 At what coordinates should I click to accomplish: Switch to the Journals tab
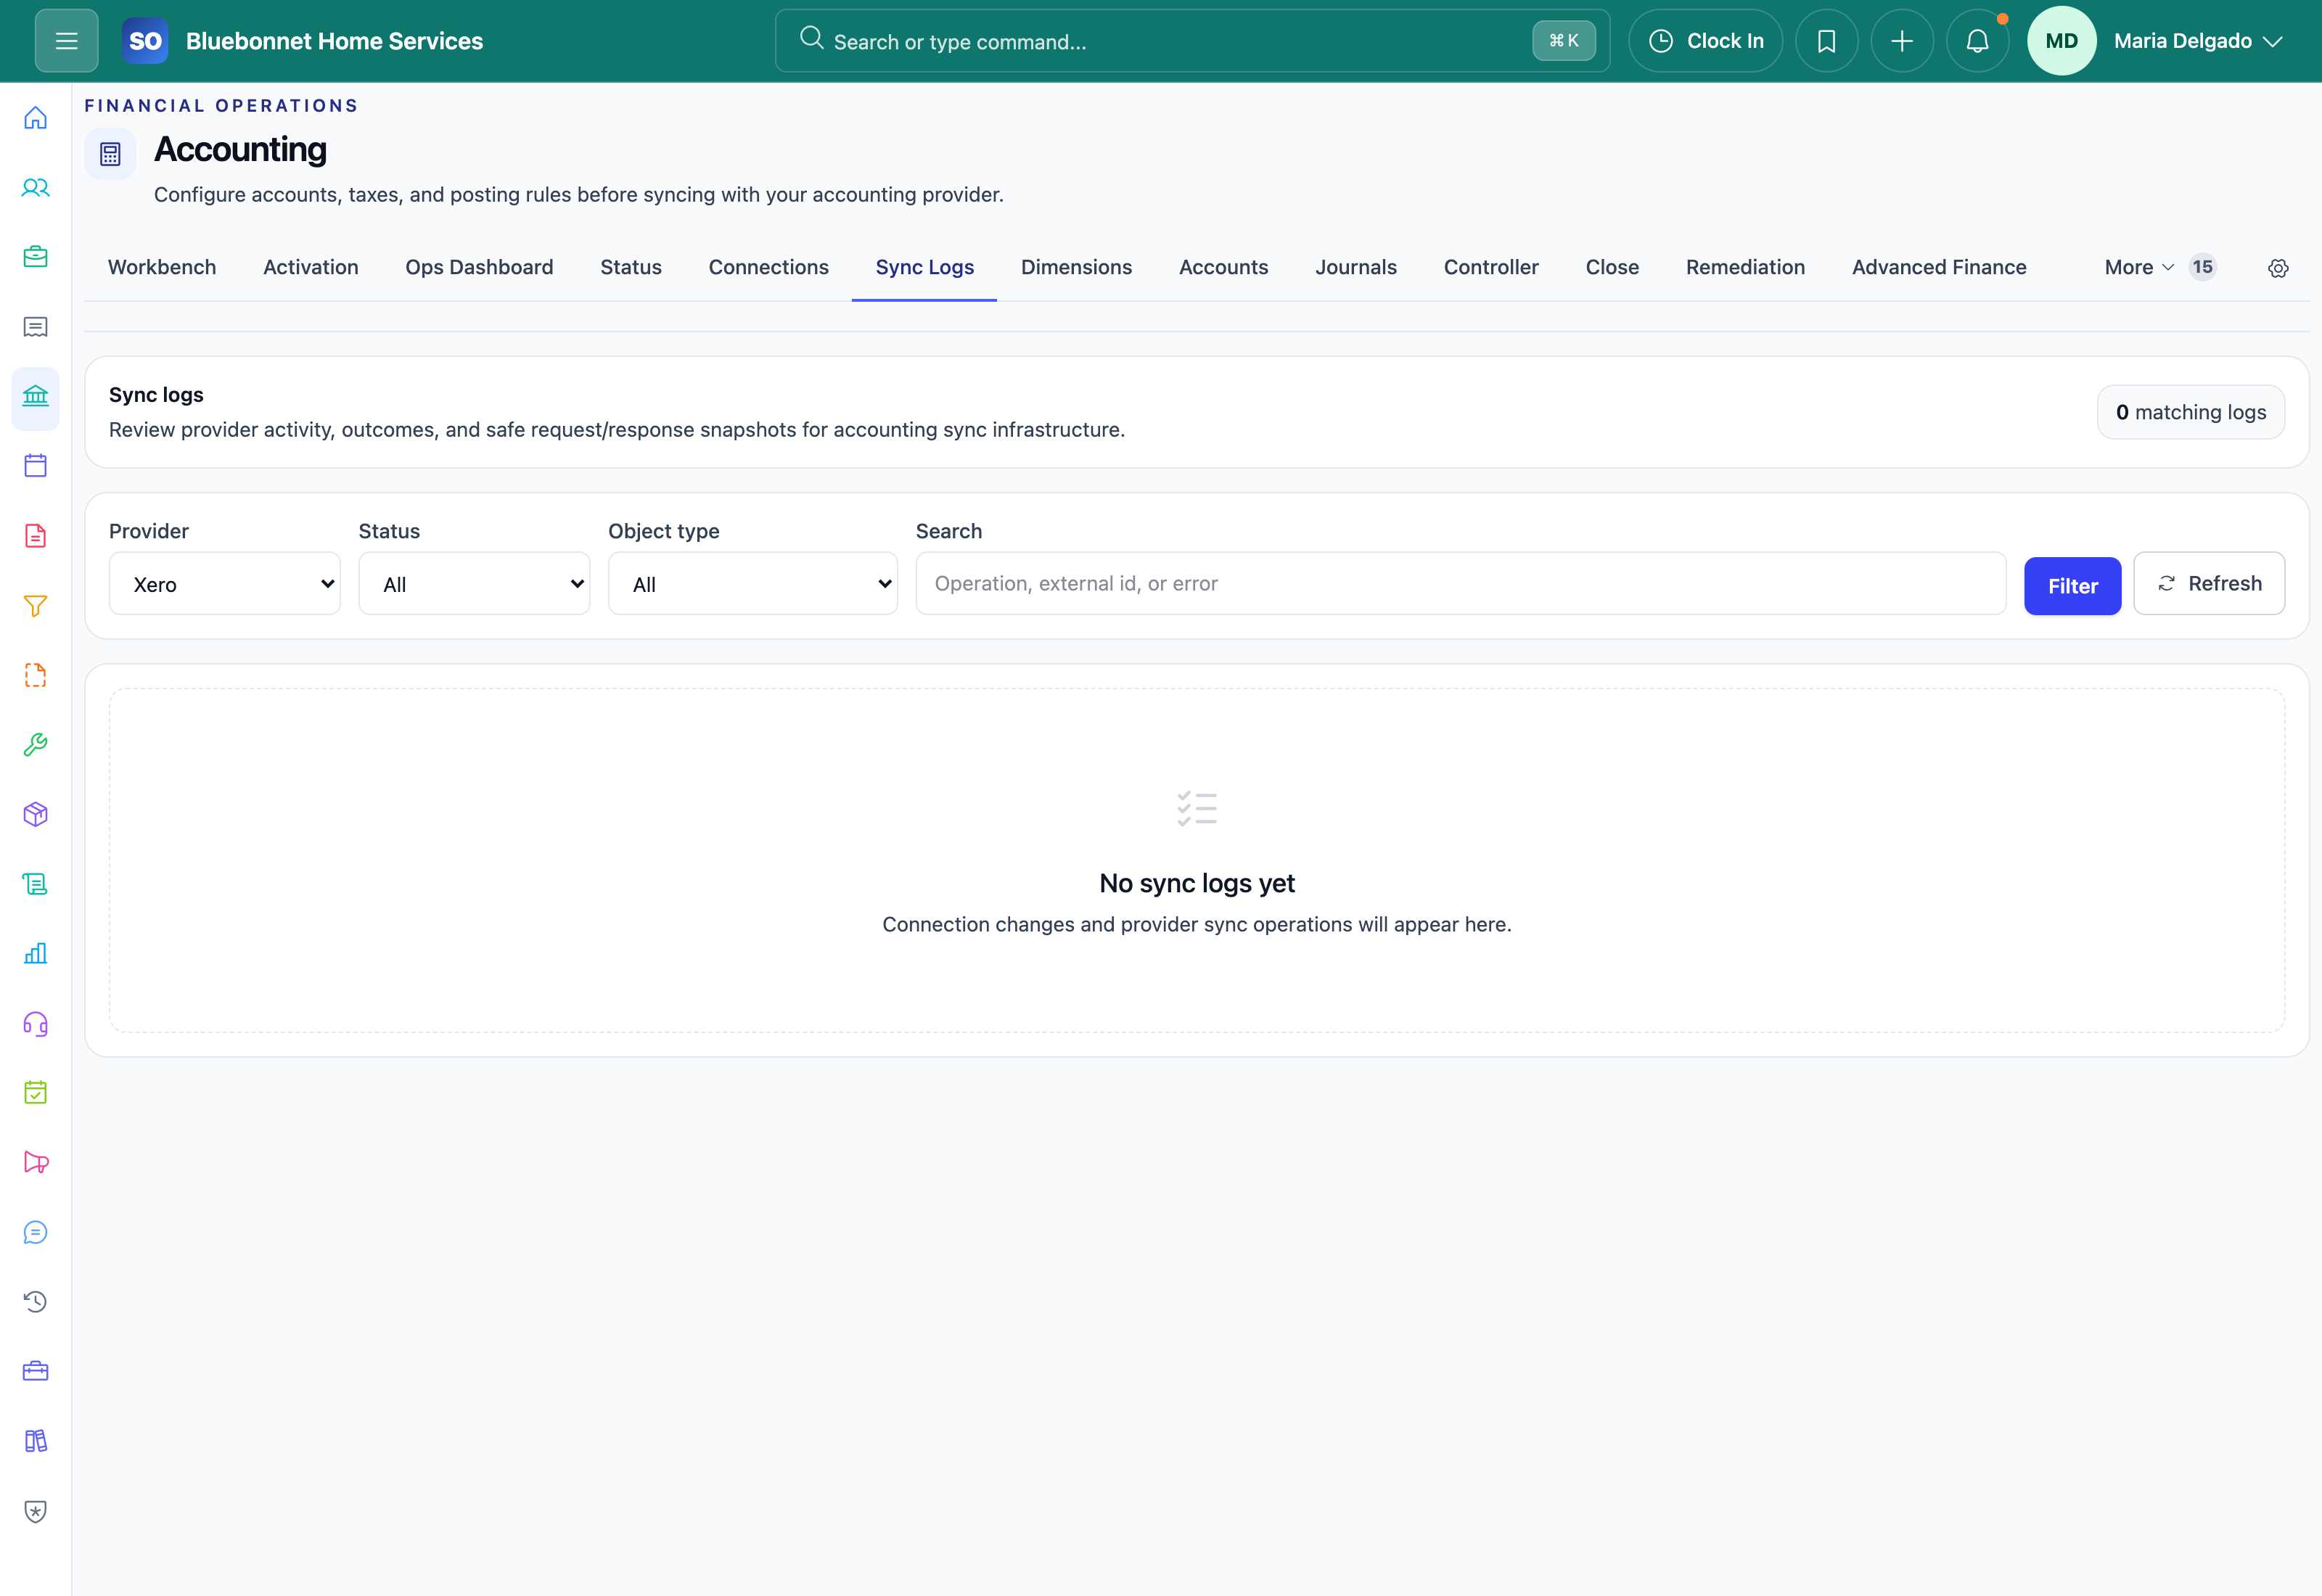(x=1356, y=267)
